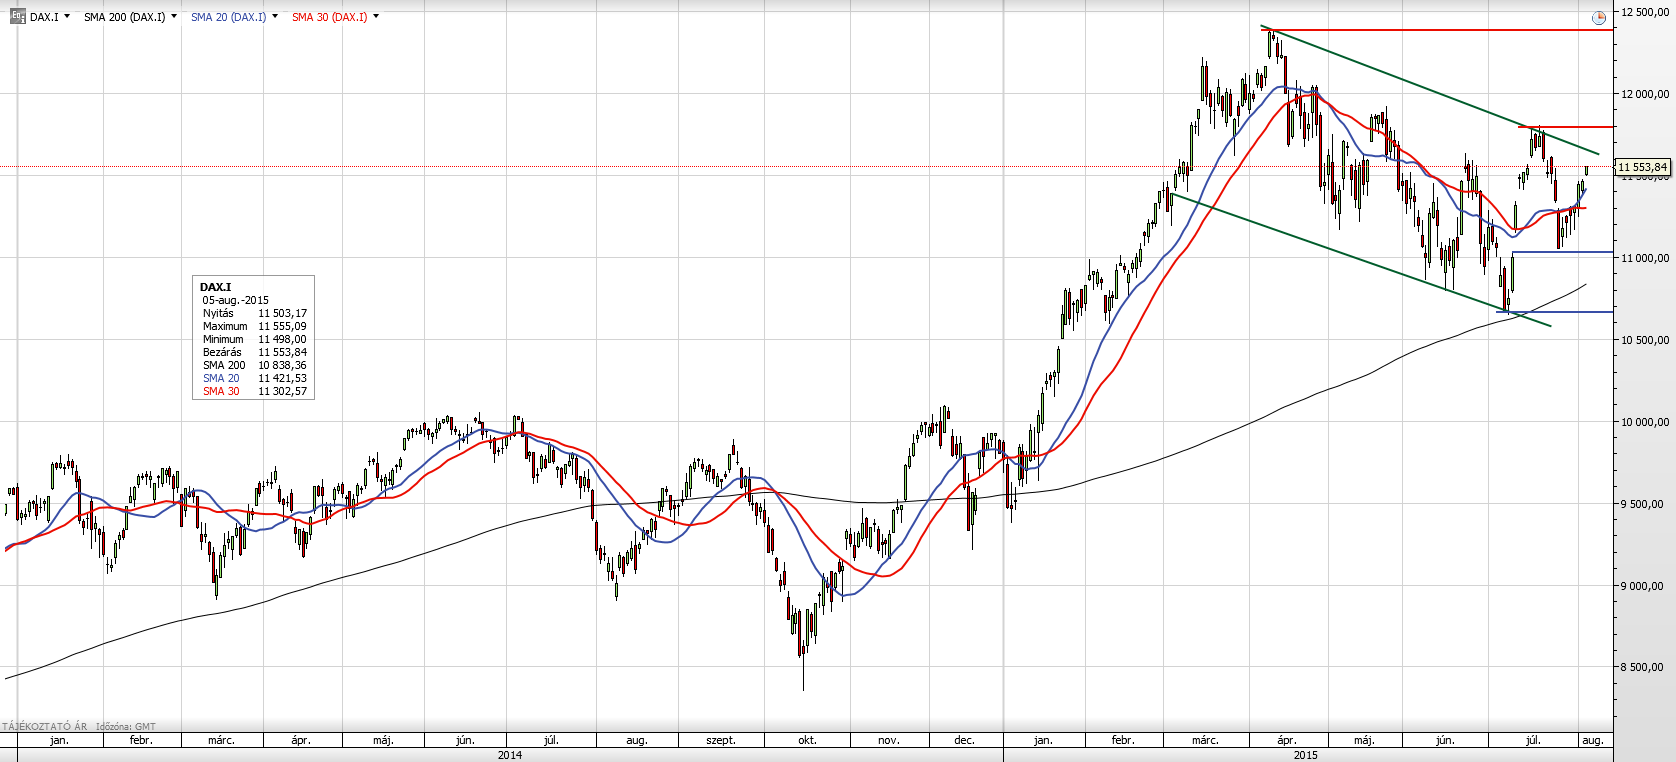
Task: Click the dec. month label on time axis
Action: point(964,741)
